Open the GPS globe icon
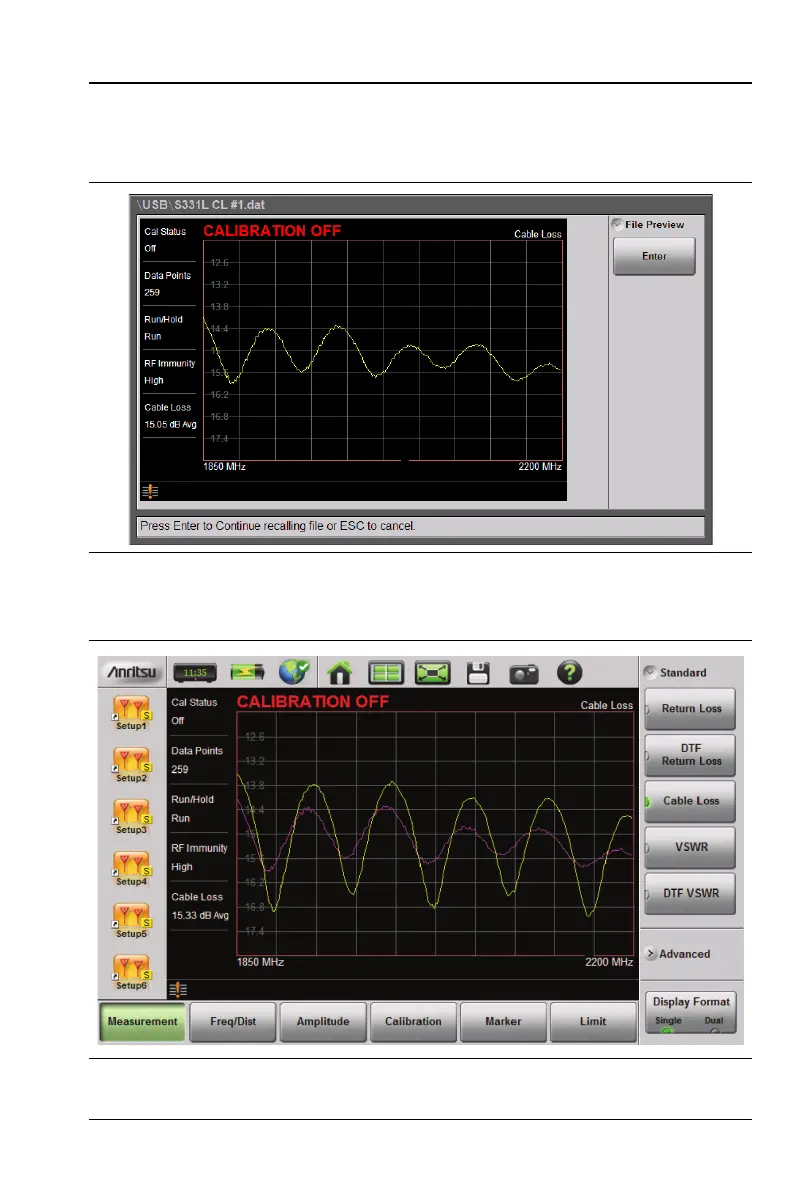The height and width of the screenshot is (1192, 792). tap(294, 672)
